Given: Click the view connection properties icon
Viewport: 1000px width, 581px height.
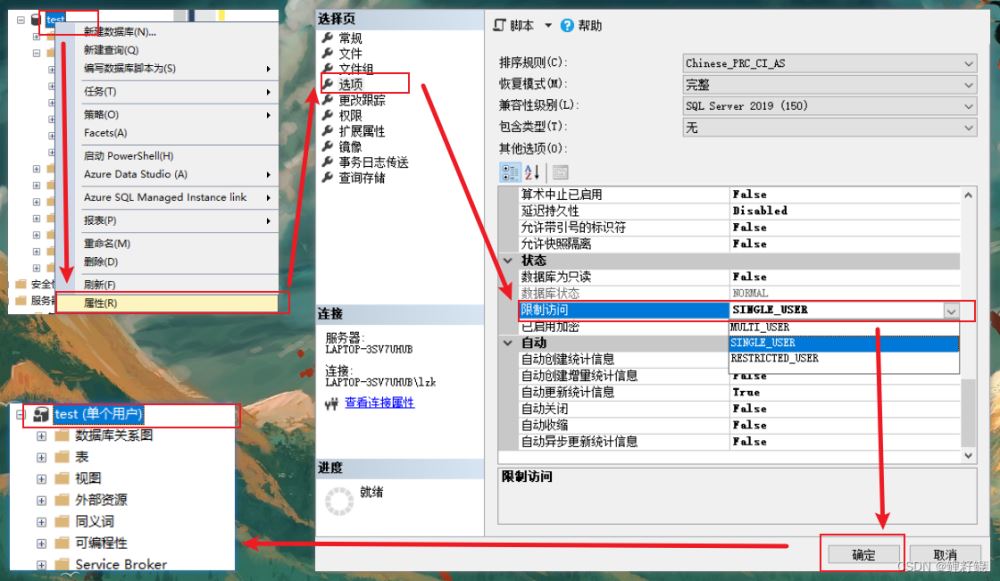Looking at the screenshot, I should point(332,403).
